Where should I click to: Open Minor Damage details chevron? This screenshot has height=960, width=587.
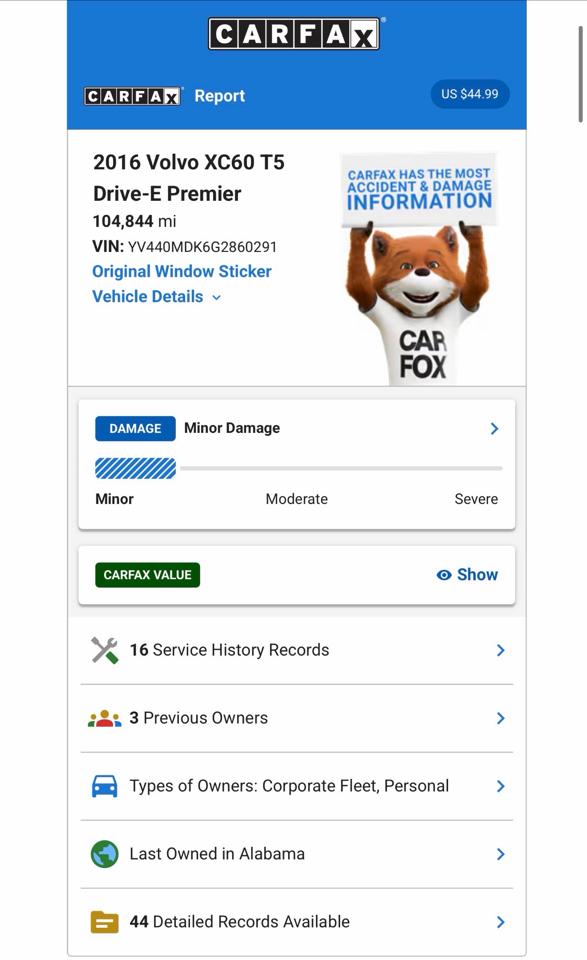(495, 429)
